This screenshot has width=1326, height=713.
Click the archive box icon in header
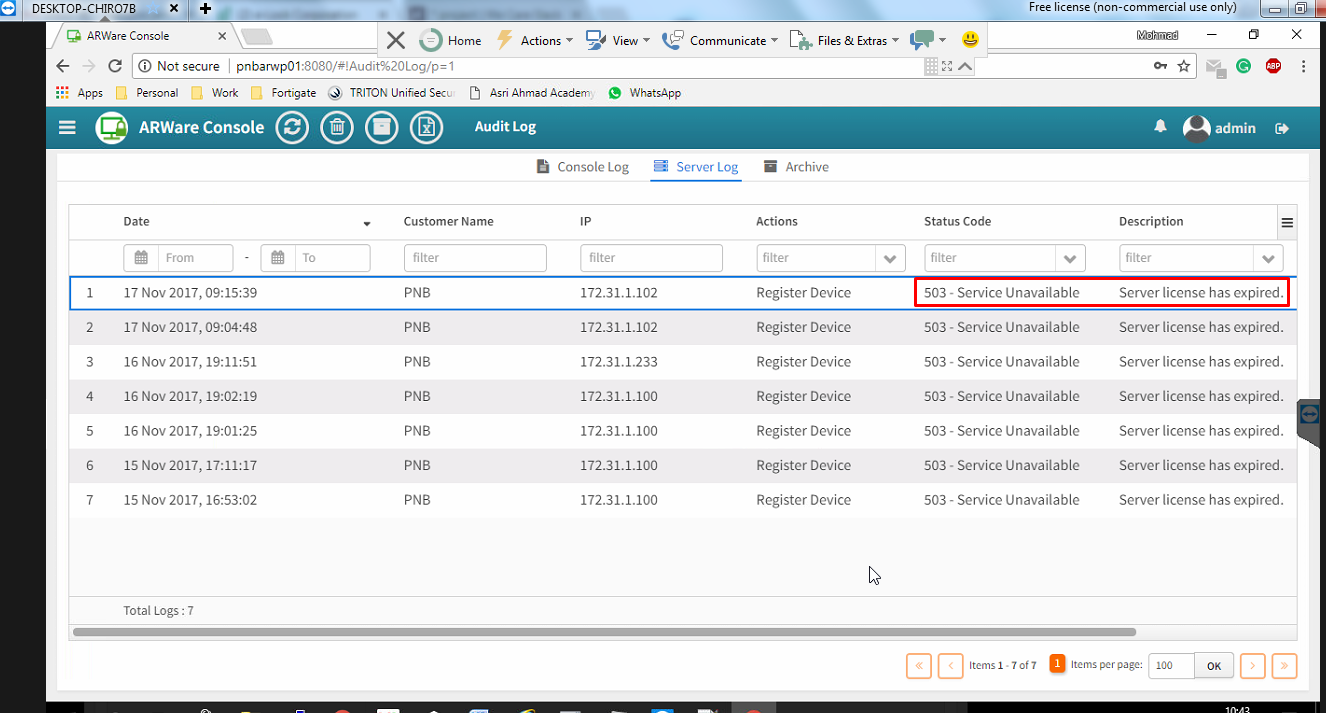[382, 128]
